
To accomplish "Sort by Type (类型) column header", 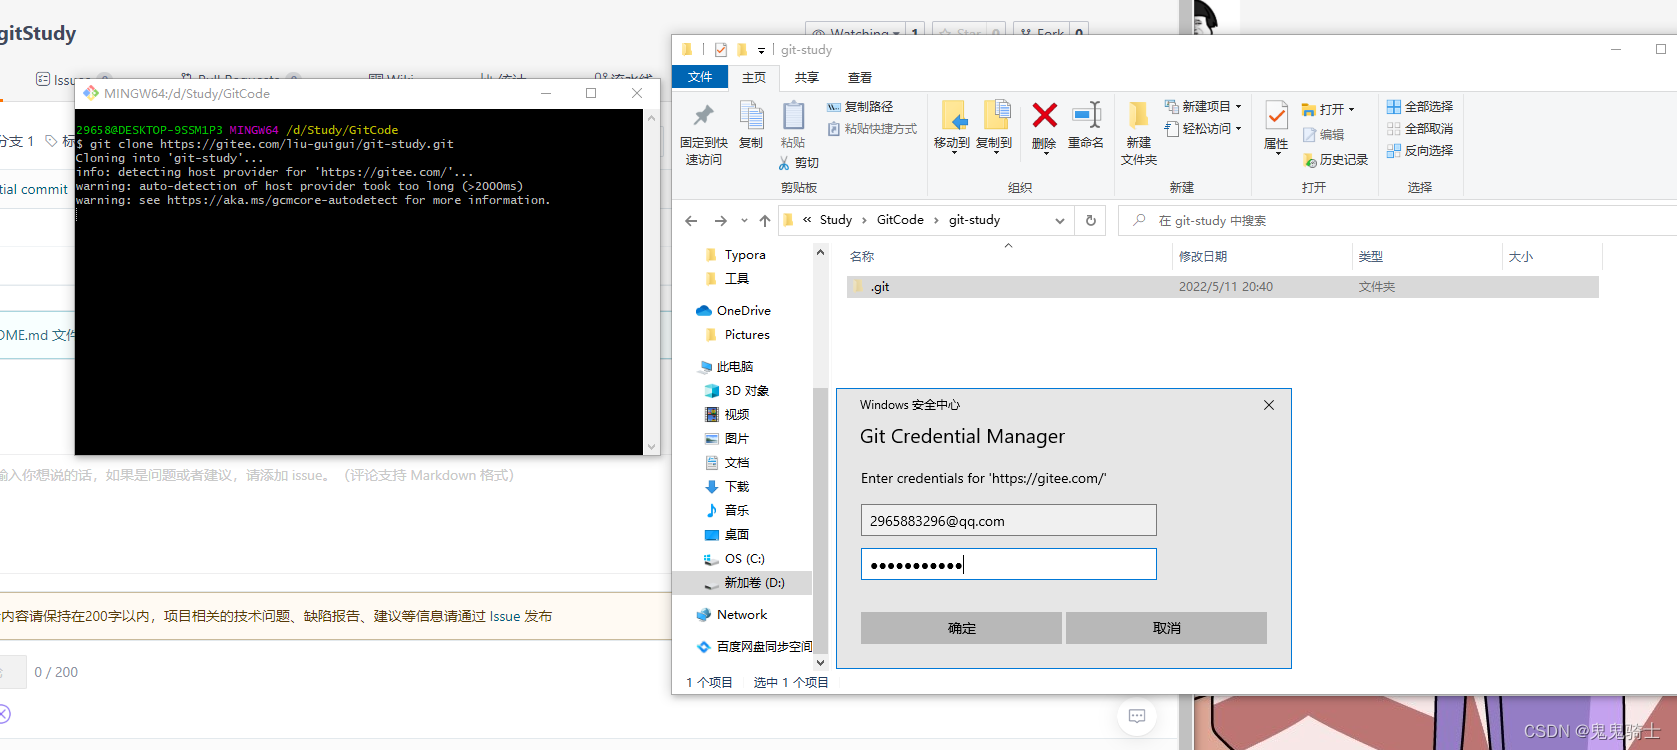I will pos(1427,257).
